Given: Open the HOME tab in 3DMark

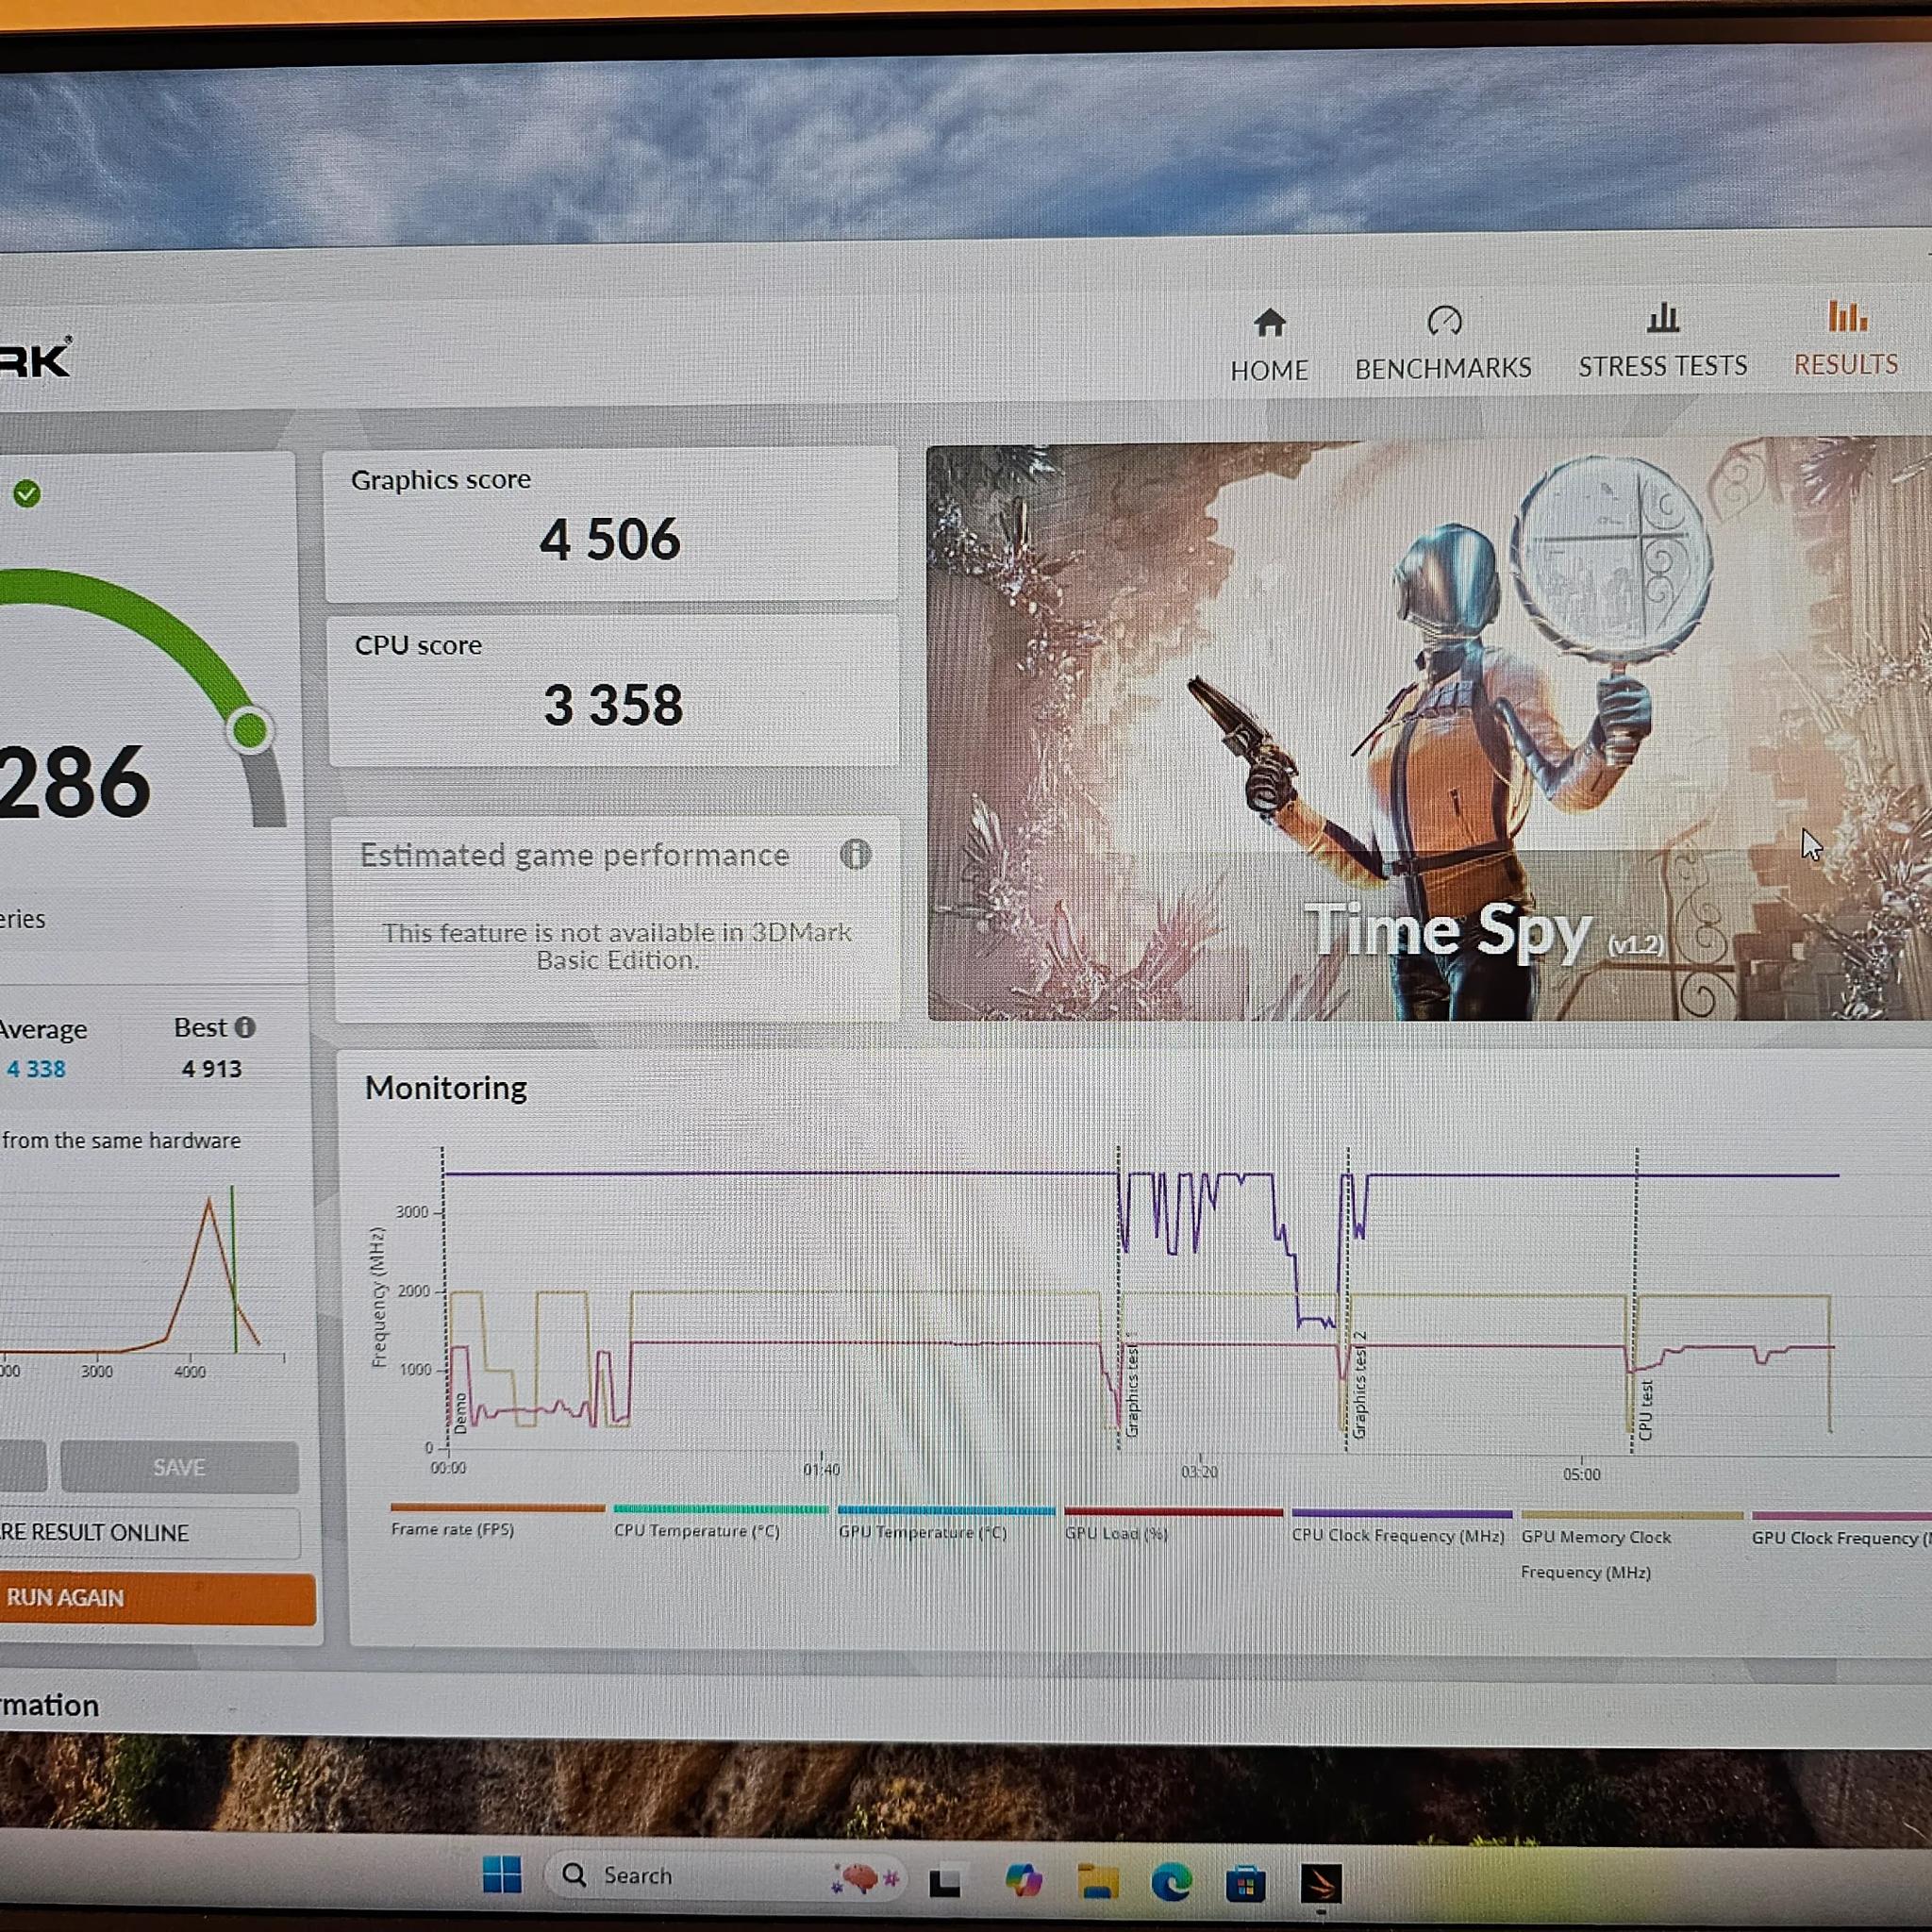Looking at the screenshot, I should click(x=1269, y=345).
